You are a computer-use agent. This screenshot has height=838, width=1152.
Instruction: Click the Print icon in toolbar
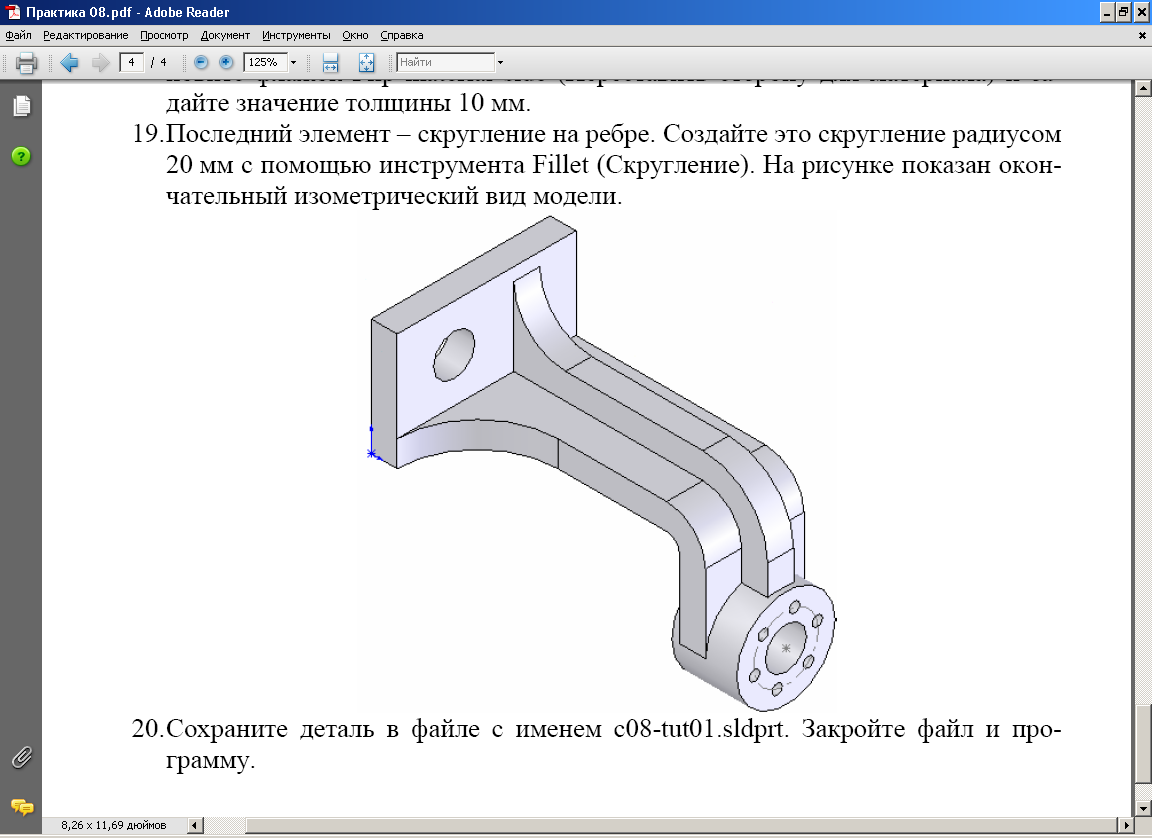pos(26,63)
